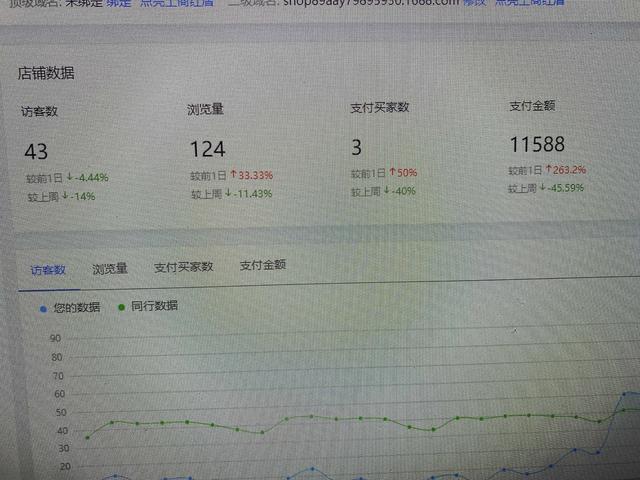The height and width of the screenshot is (480, 640).
Task: Click the 90 label on the chart axis
Action: pos(56,338)
